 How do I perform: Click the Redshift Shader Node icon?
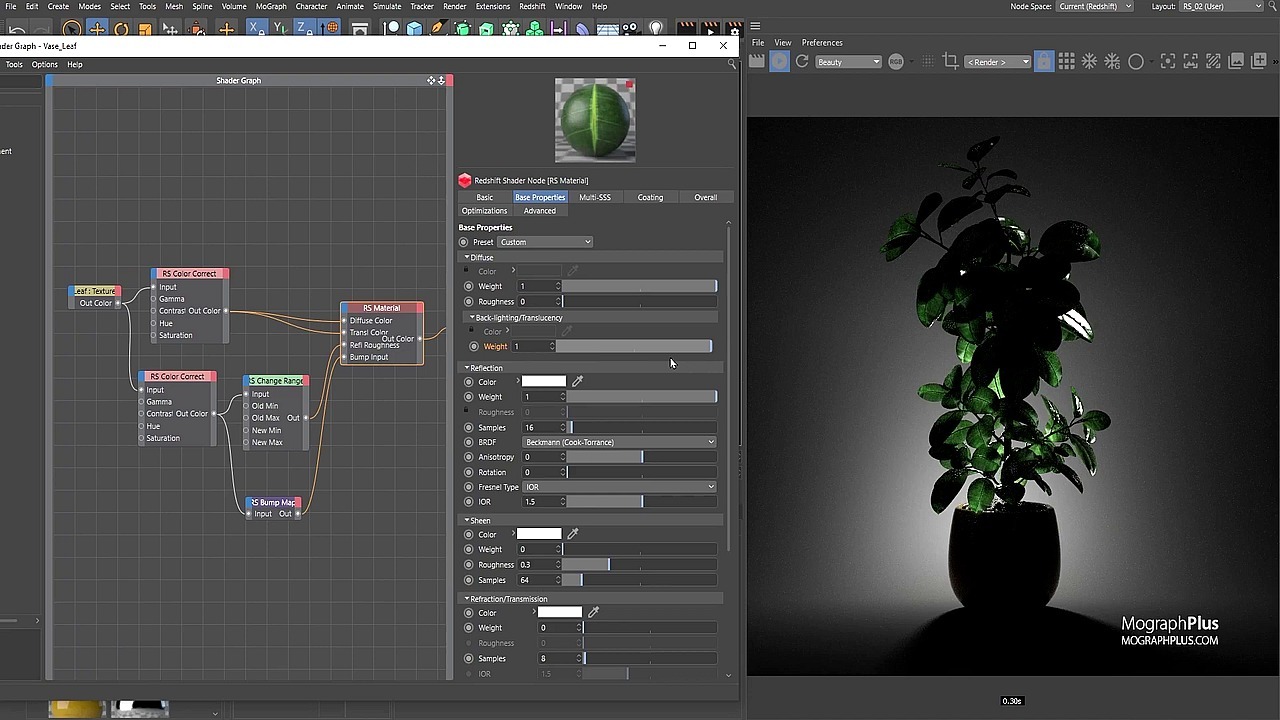[x=465, y=181]
